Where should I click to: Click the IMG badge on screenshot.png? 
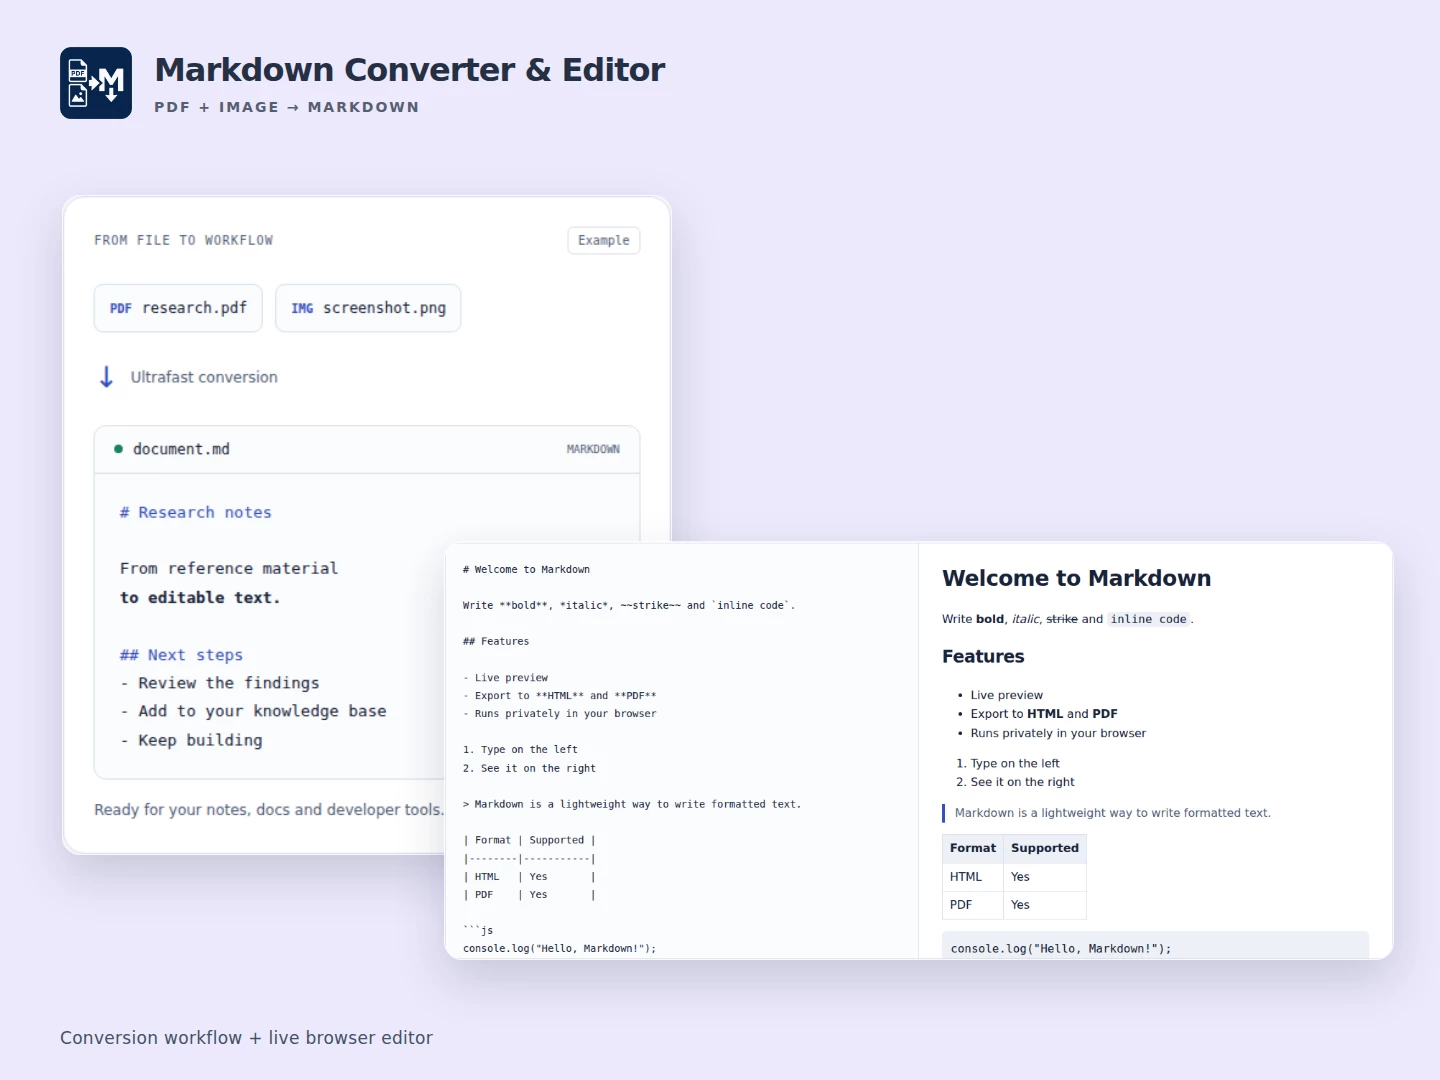(x=302, y=308)
